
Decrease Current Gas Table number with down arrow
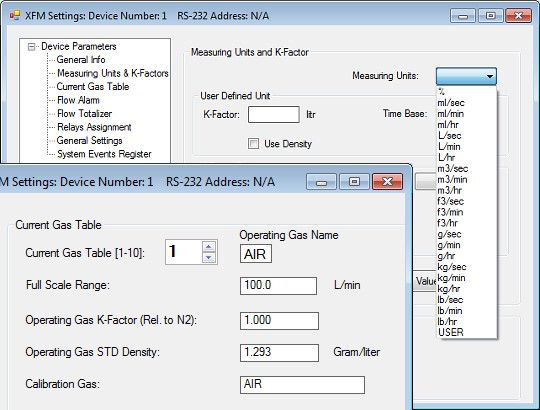coord(209,257)
